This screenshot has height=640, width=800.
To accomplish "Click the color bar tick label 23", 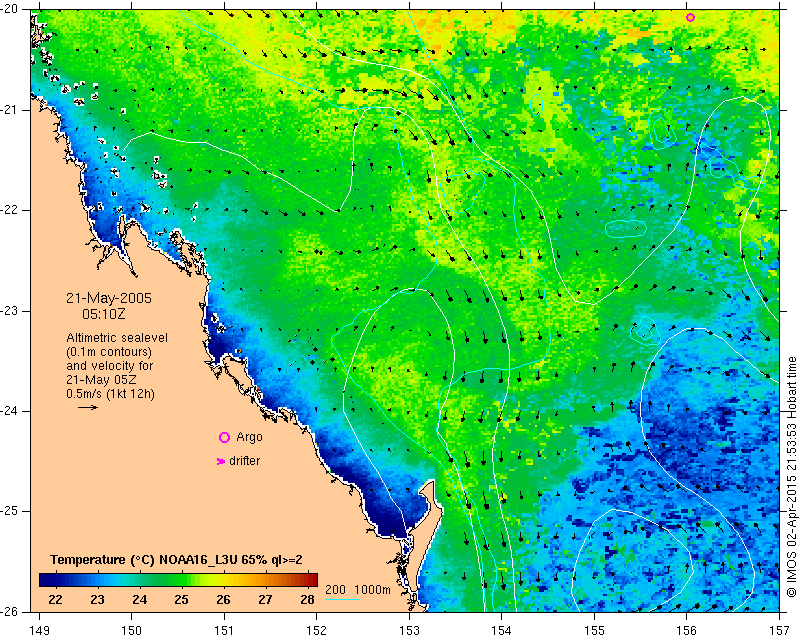I will (x=97, y=600).
